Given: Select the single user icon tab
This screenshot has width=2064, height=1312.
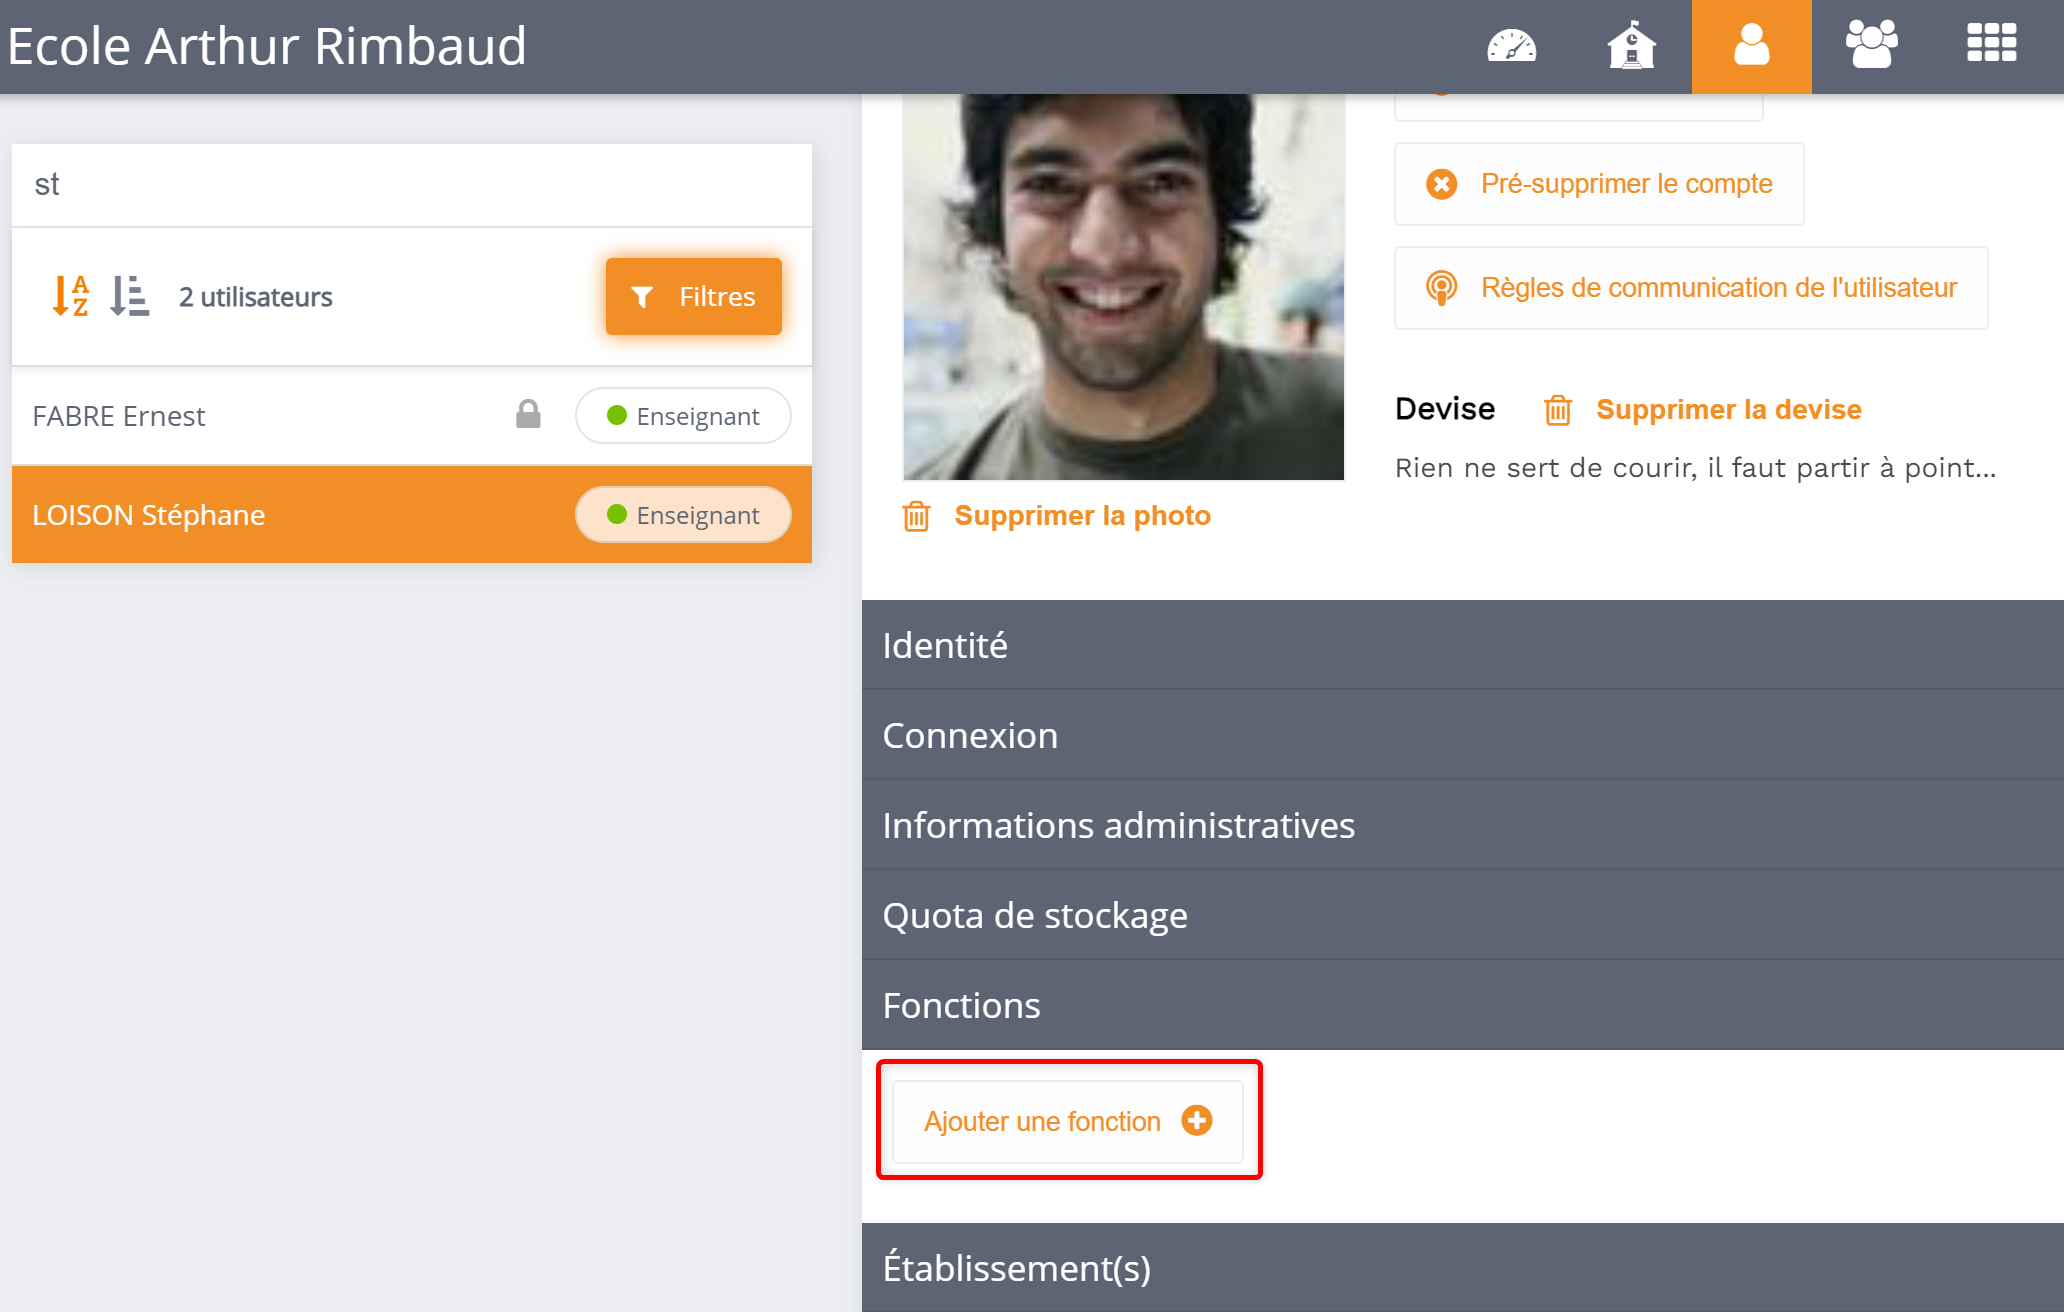Looking at the screenshot, I should [x=1751, y=46].
